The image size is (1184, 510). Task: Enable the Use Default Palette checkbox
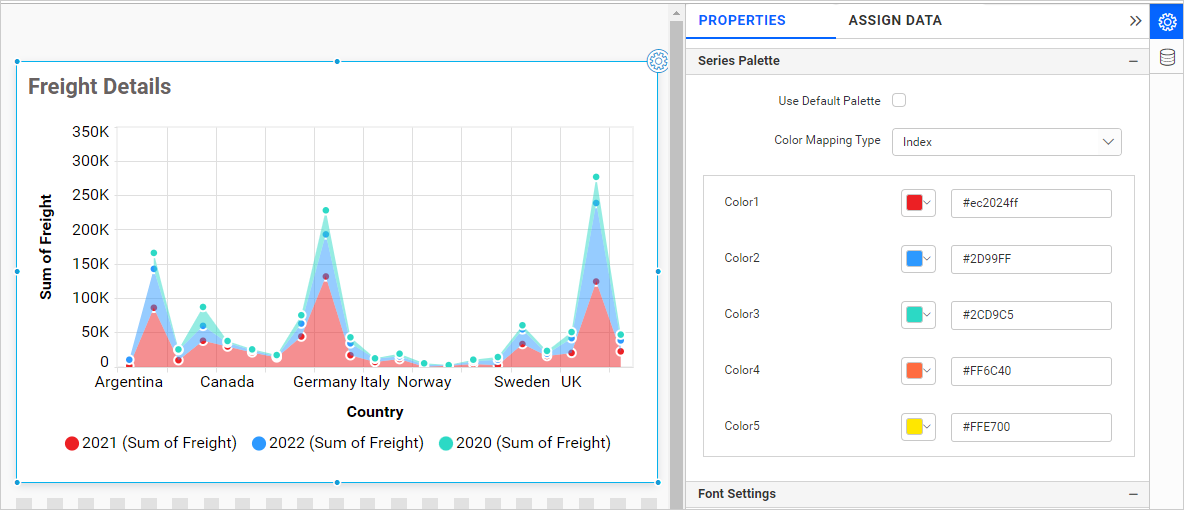point(899,100)
